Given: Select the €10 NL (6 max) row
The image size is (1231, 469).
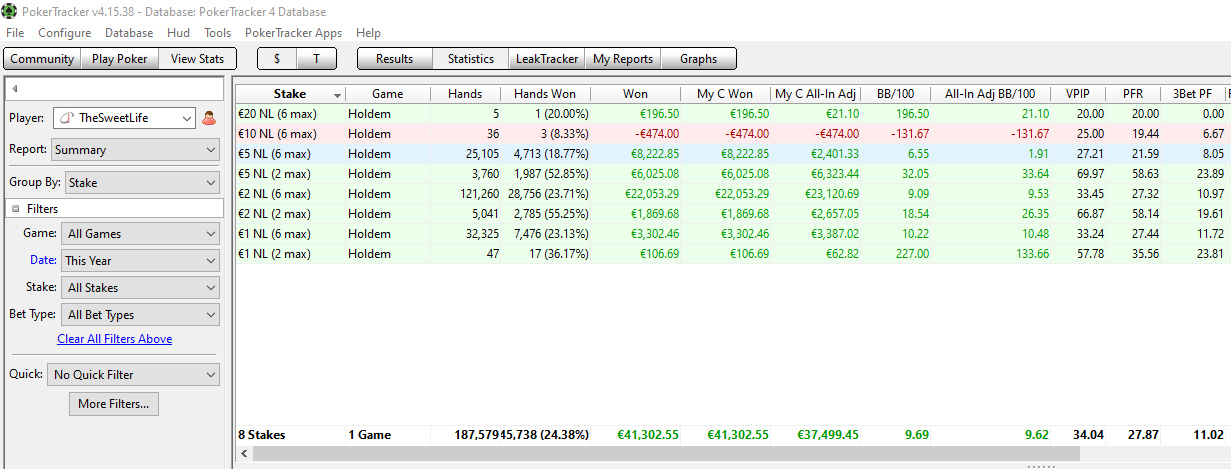Looking at the screenshot, I should coord(732,134).
